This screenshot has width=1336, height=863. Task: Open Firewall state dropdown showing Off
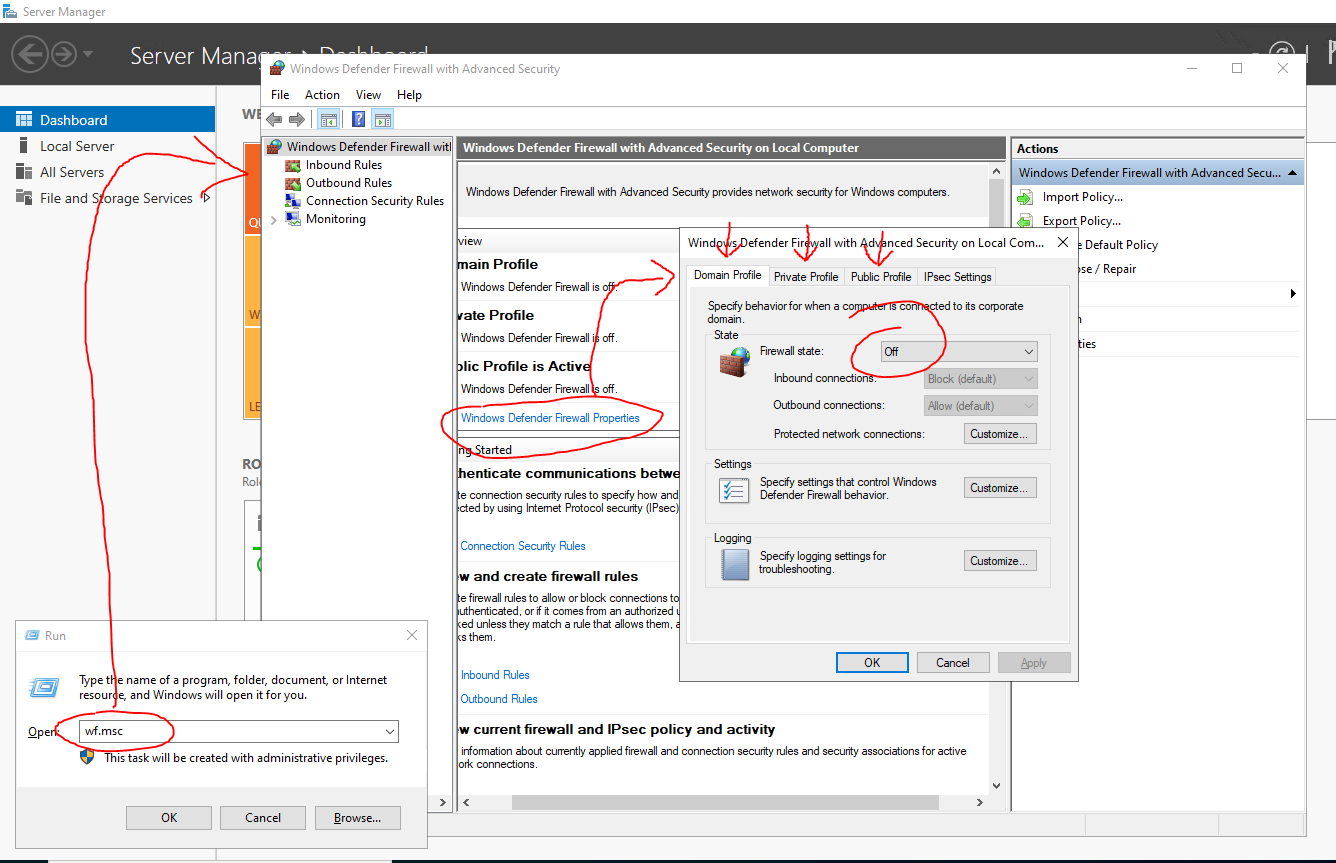click(x=959, y=352)
